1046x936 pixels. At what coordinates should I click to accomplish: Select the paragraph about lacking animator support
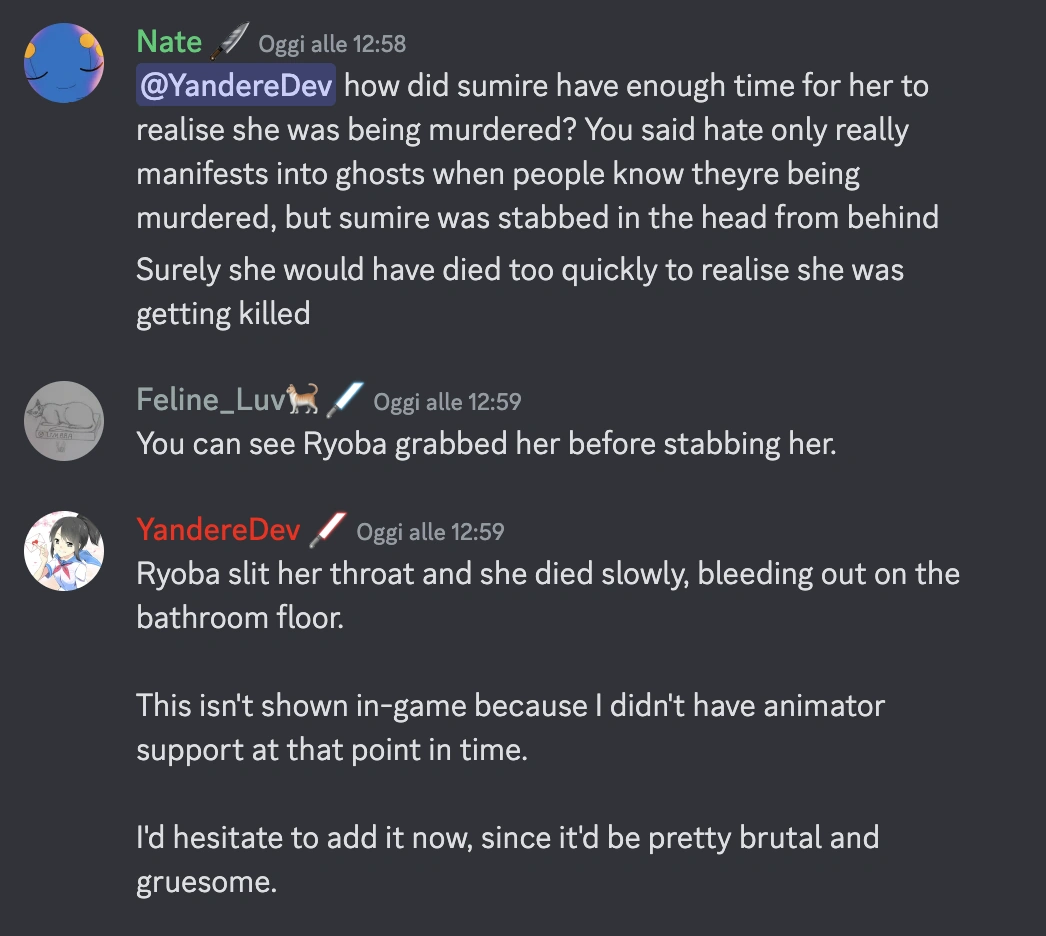(511, 728)
